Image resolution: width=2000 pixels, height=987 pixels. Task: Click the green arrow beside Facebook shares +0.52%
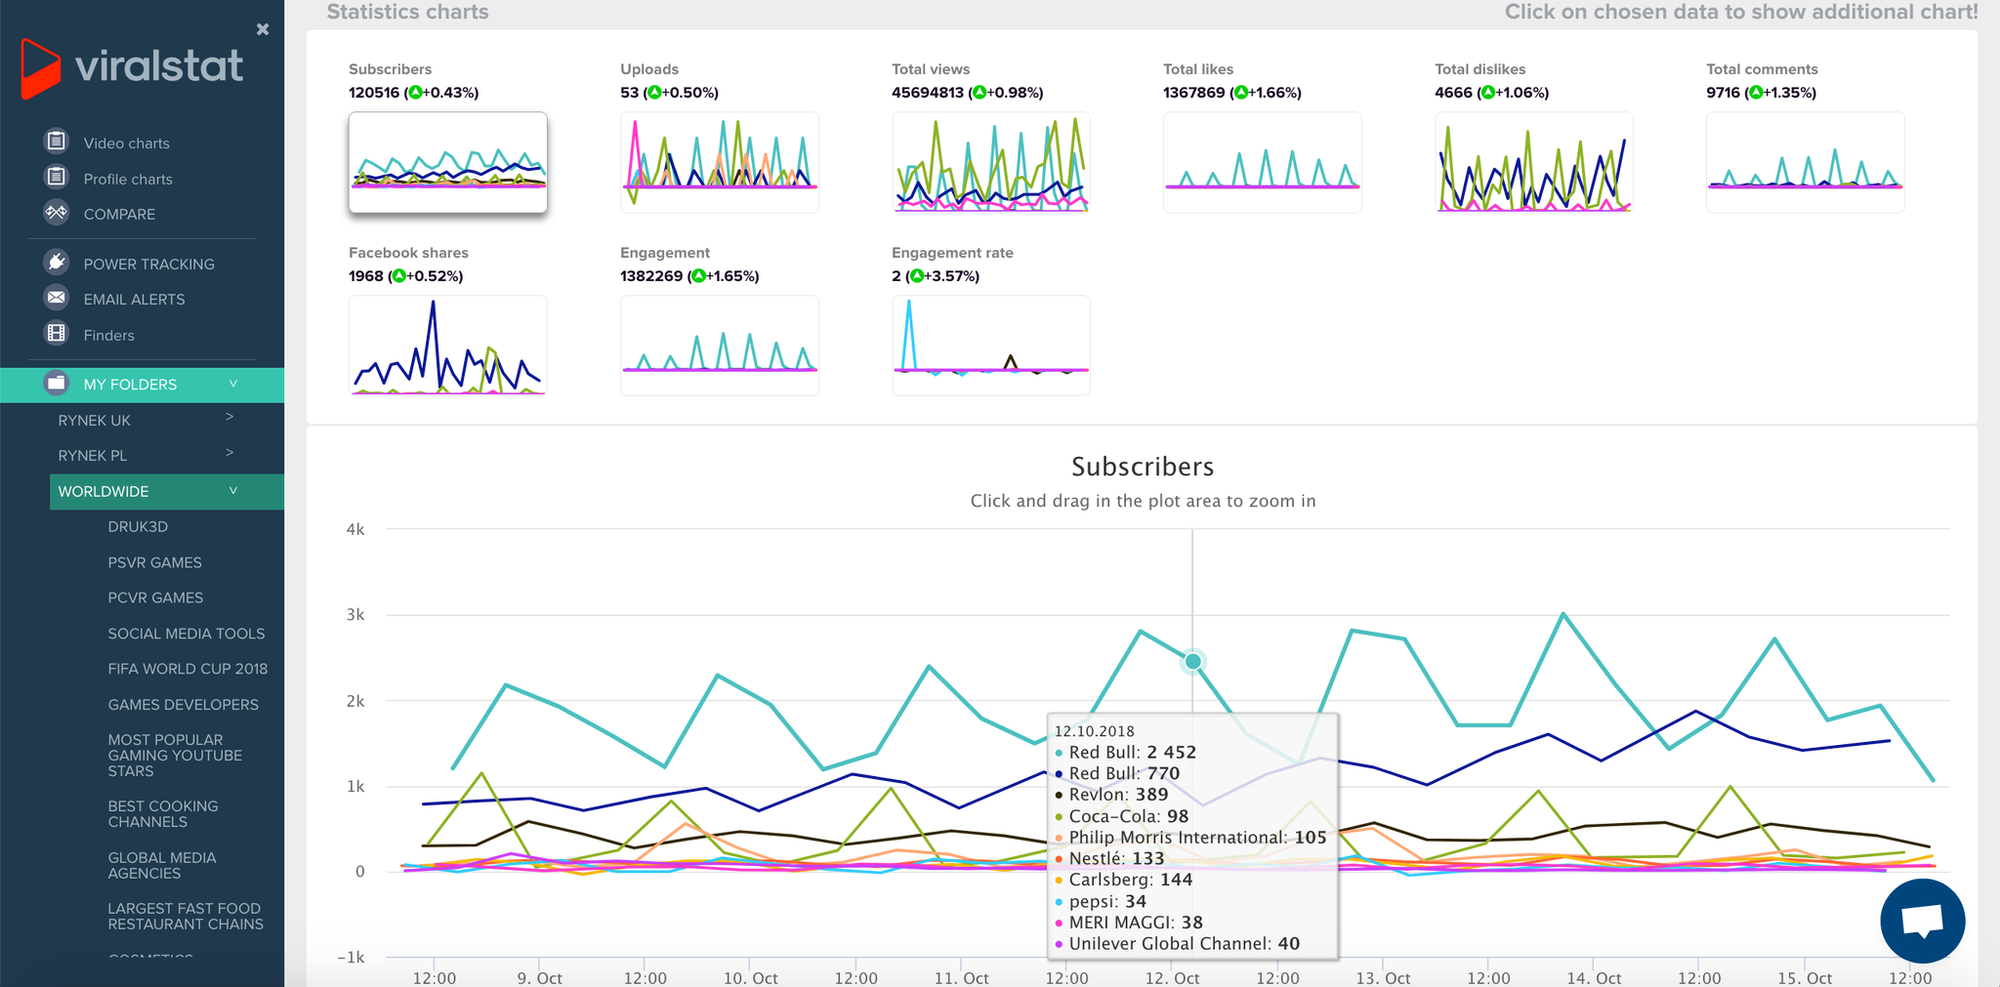[x=399, y=276]
